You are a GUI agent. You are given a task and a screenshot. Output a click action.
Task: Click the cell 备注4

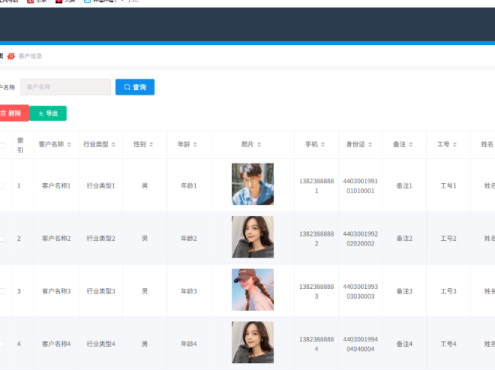point(404,344)
